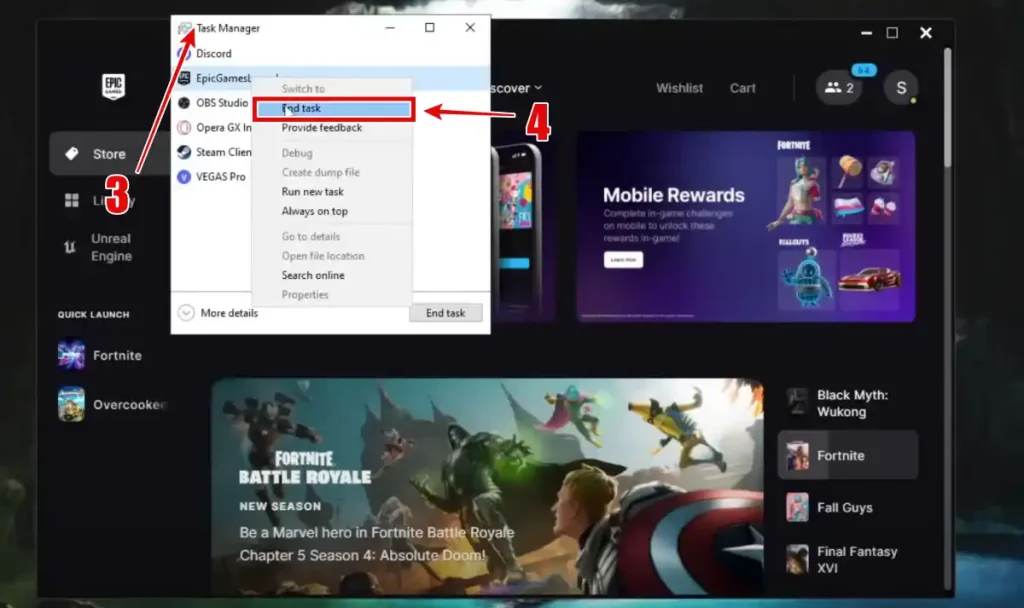Open the Unreal Engine logo icon
The height and width of the screenshot is (608, 1024).
pyautogui.click(x=70, y=248)
